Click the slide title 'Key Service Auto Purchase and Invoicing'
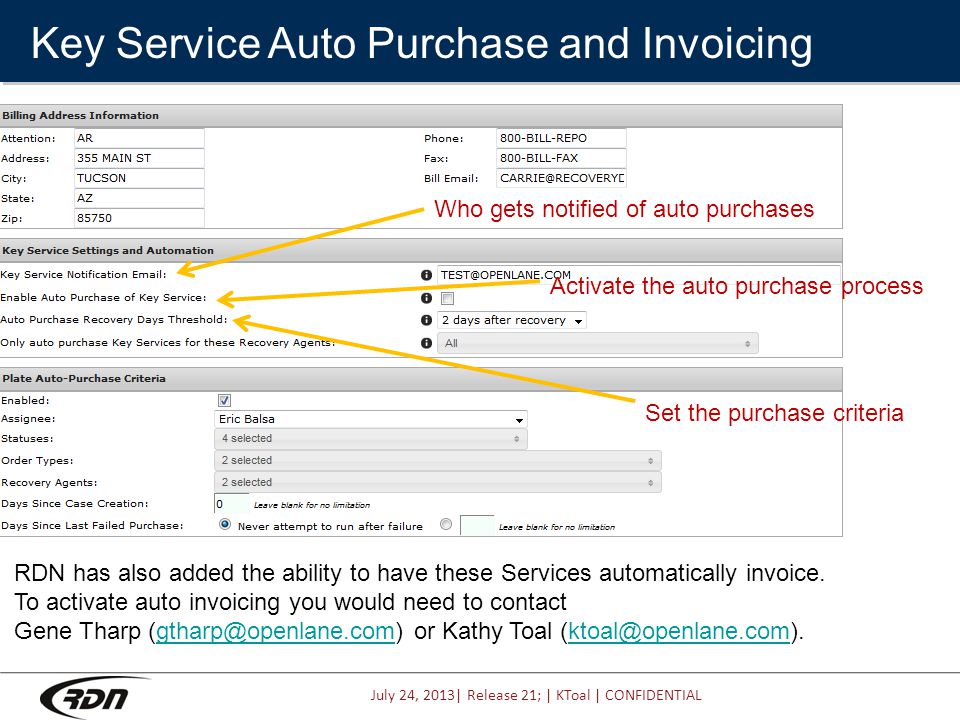 tap(422, 44)
